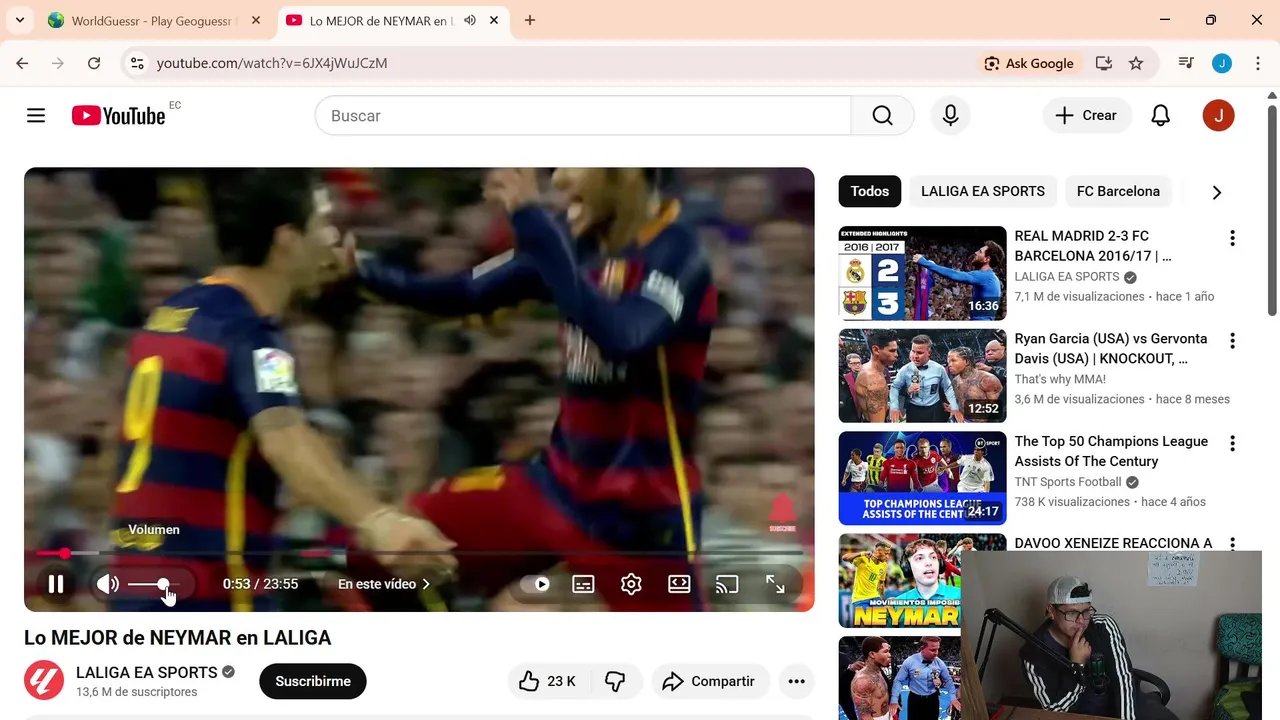Open the LALIGA EA SPORTS channel avatar
This screenshot has width=1280, height=720.
(x=44, y=681)
